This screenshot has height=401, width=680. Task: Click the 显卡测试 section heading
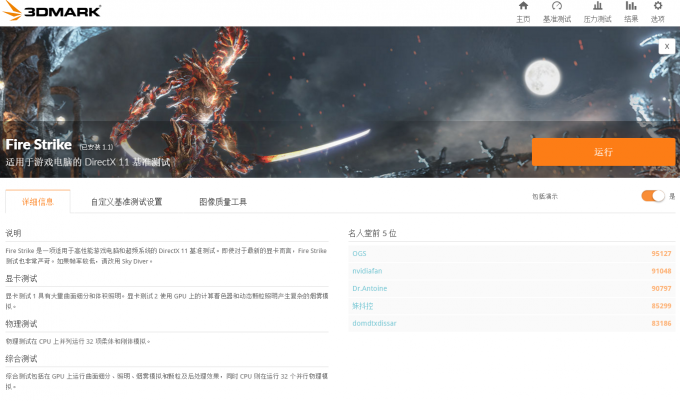tap(21, 278)
